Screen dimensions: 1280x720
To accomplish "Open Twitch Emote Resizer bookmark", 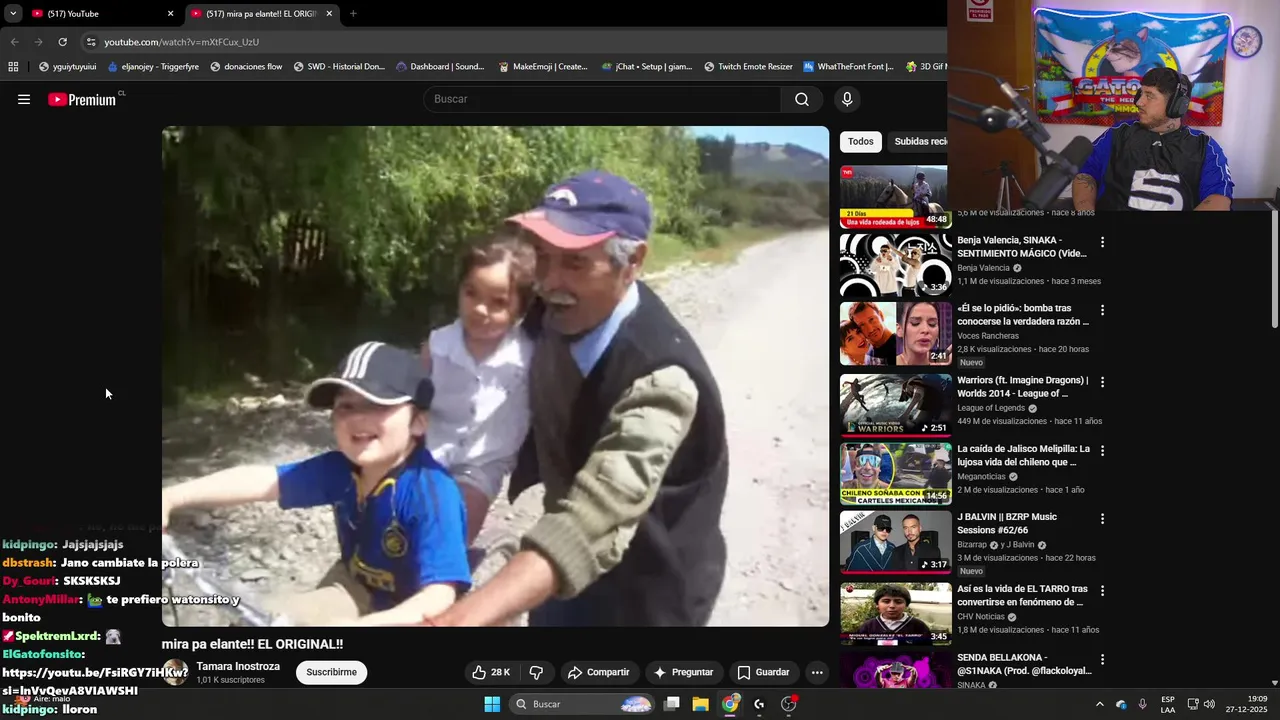I will [x=748, y=67].
